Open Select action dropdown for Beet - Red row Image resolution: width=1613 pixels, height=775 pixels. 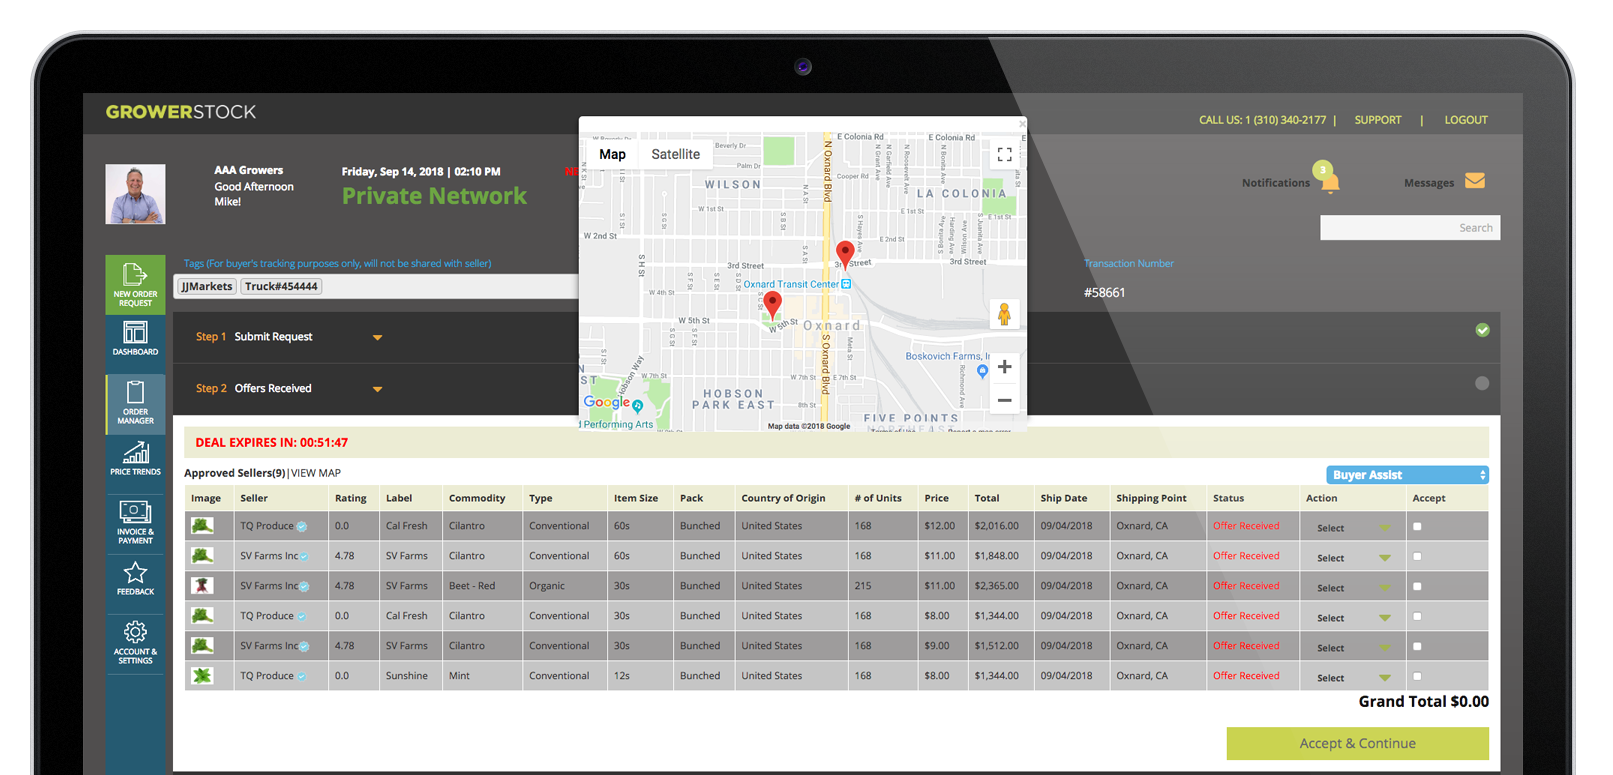[x=1353, y=588]
